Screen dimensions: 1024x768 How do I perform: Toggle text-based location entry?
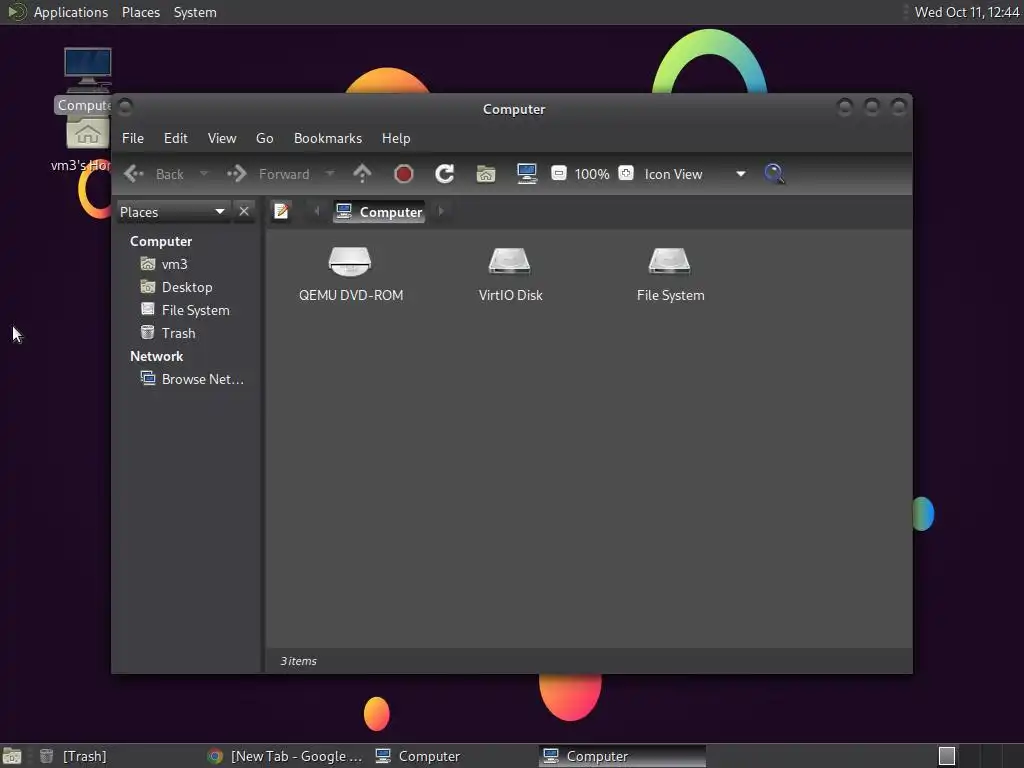281,212
